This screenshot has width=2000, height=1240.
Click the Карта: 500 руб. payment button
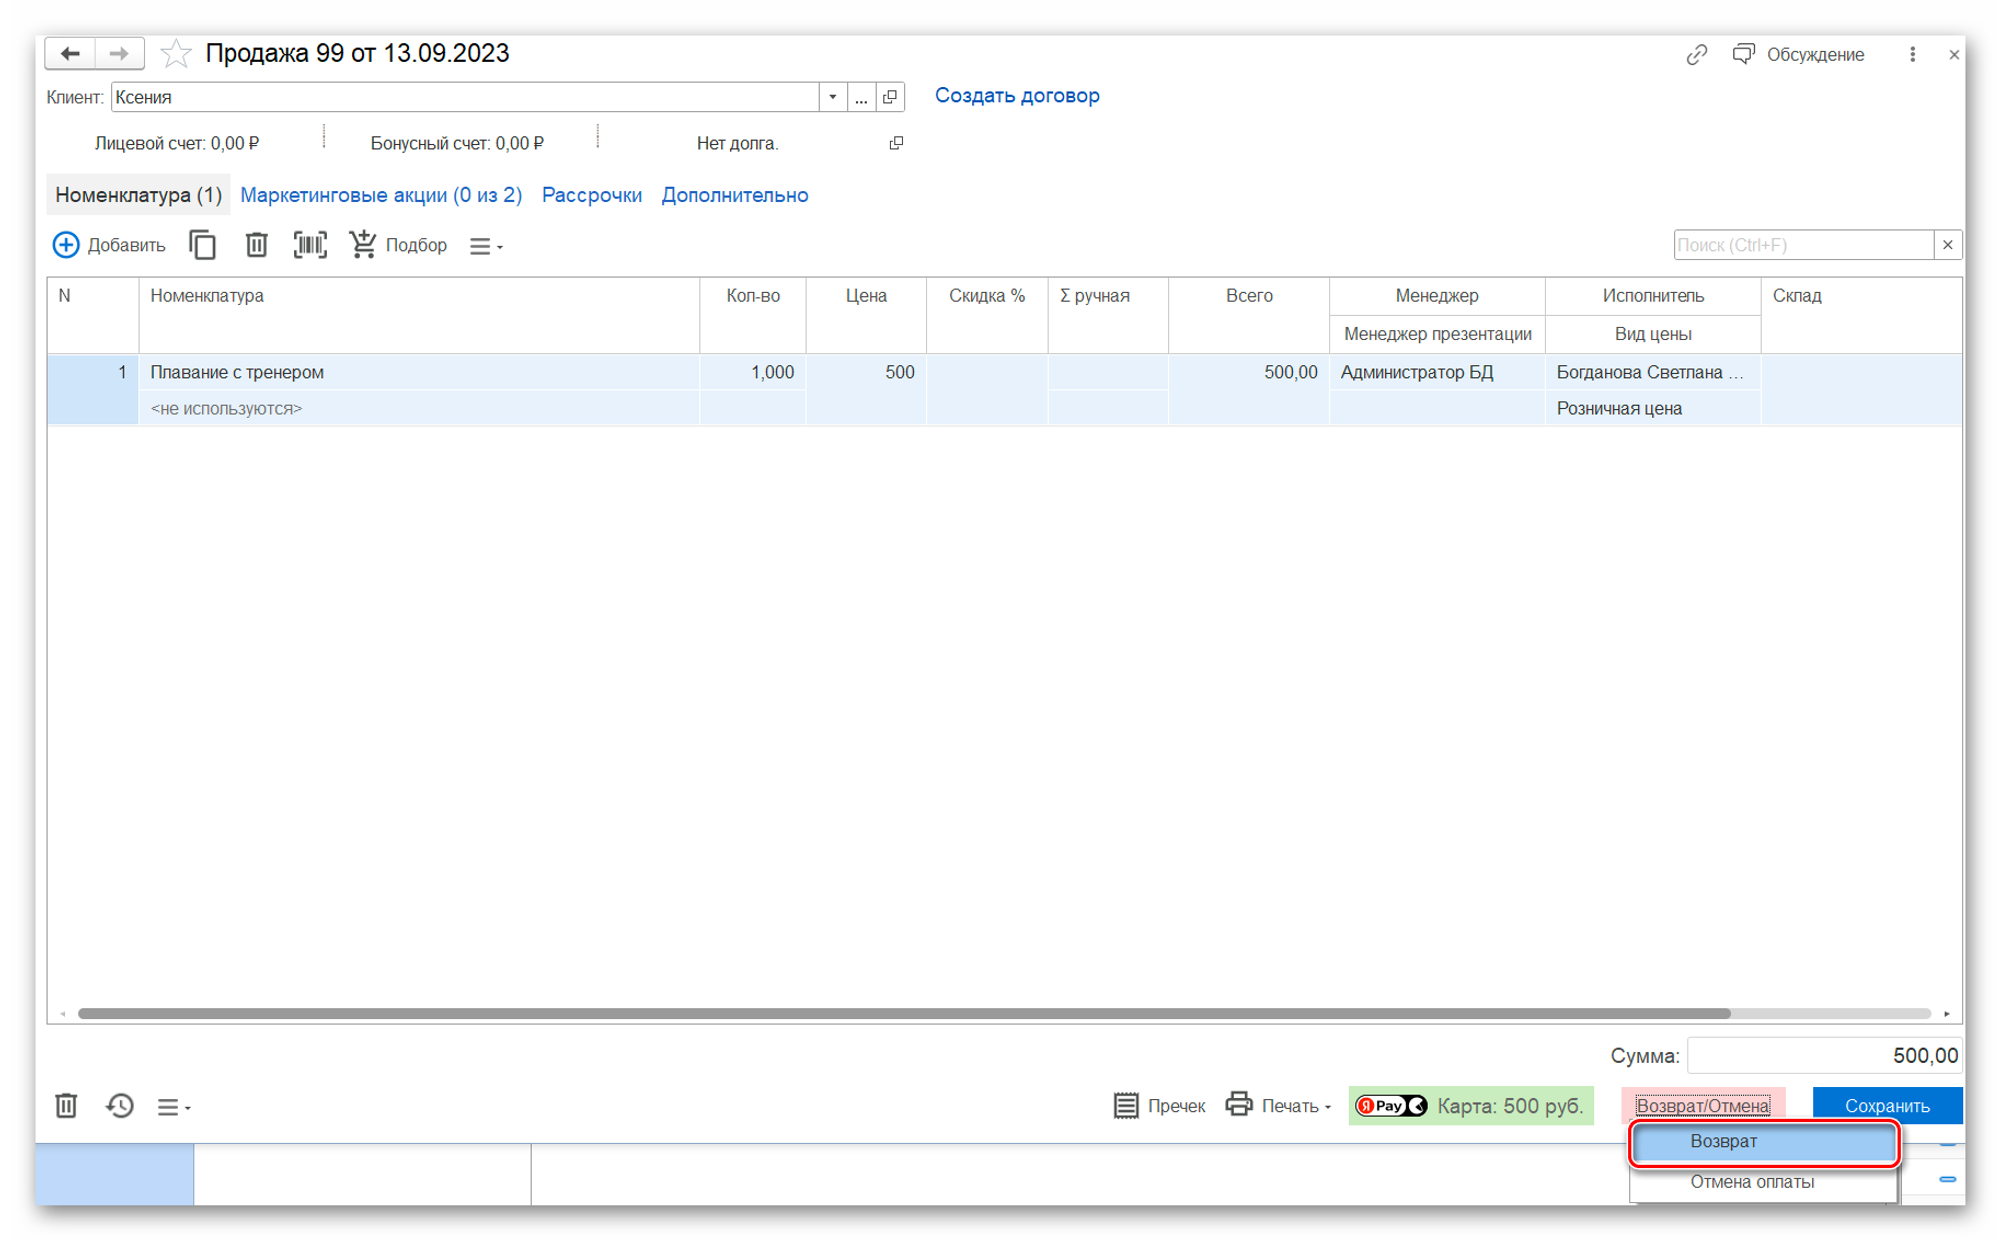tap(1470, 1106)
